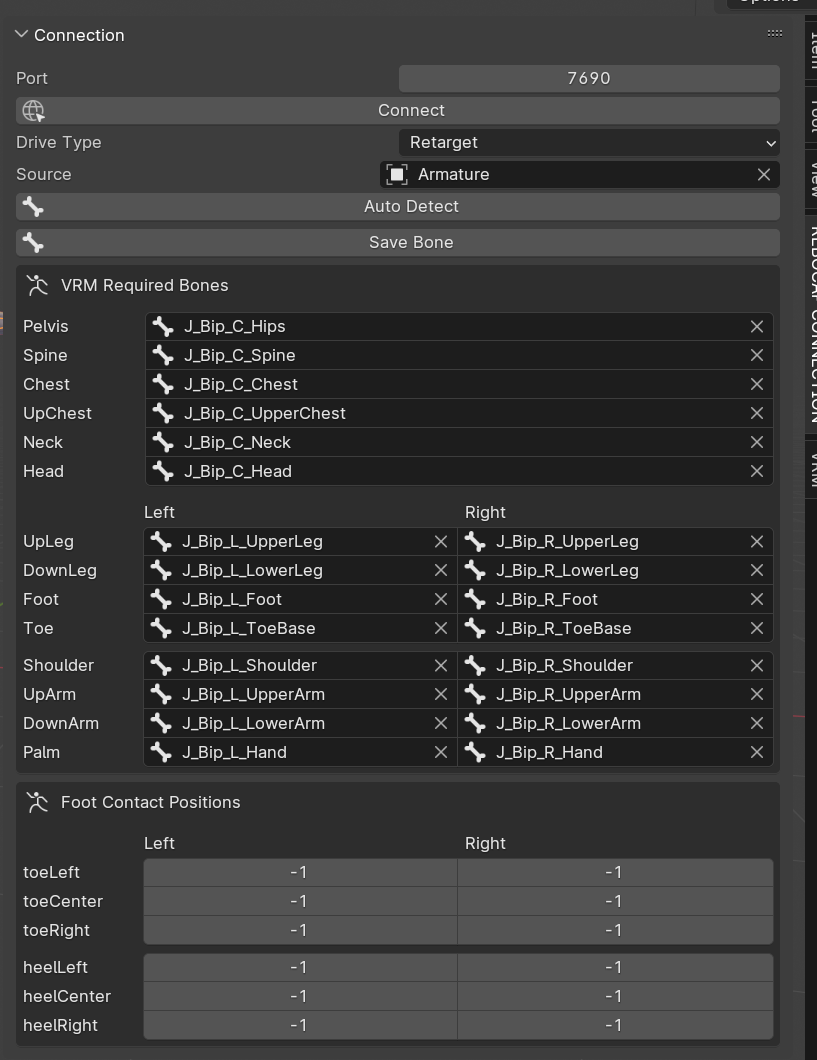This screenshot has height=1060, width=817.
Task: Clear the Neck bone field
Action: [x=756, y=442]
